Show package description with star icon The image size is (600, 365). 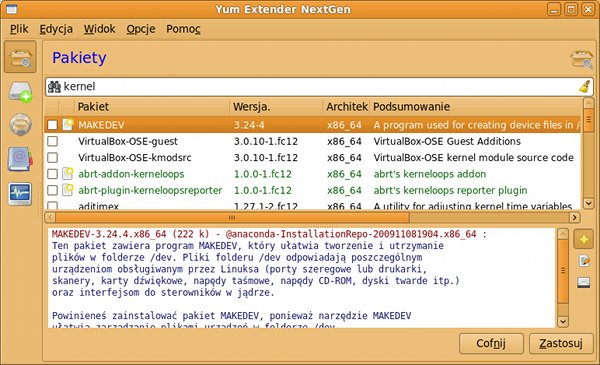coord(584,240)
